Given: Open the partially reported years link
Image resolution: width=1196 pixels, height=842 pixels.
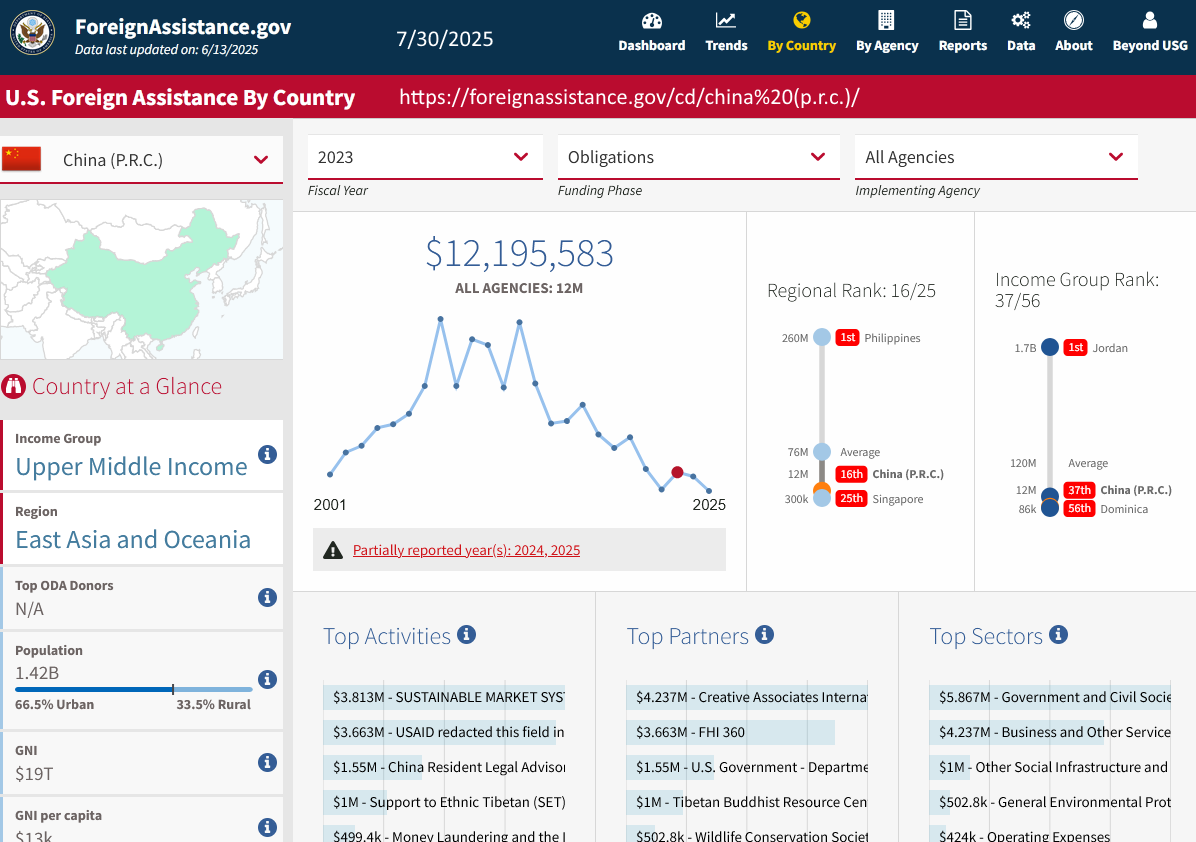Looking at the screenshot, I should pos(466,551).
